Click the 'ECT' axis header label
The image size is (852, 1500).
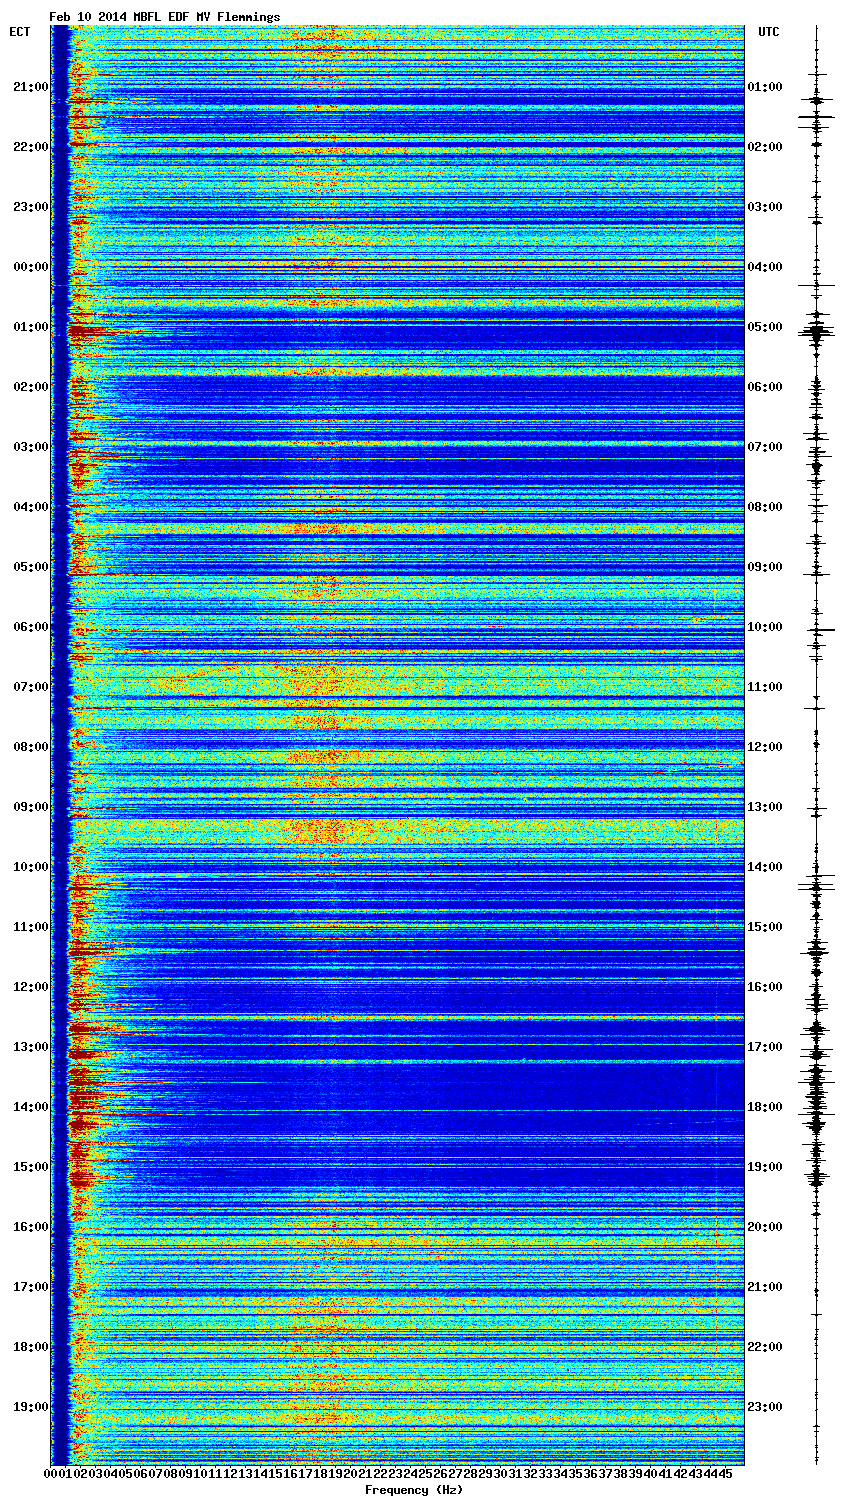pos(20,32)
